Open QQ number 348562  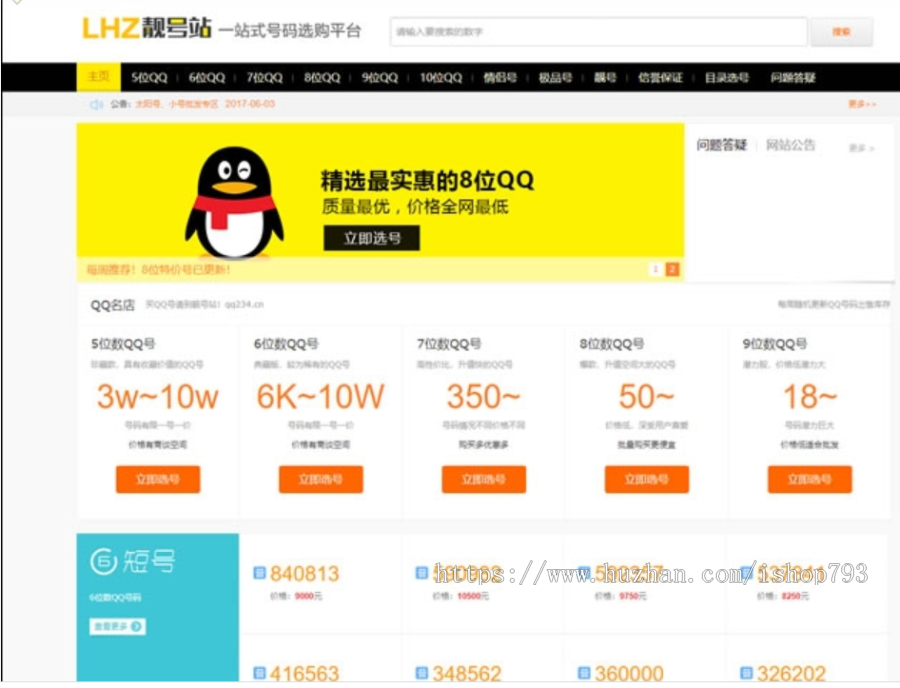point(467,673)
